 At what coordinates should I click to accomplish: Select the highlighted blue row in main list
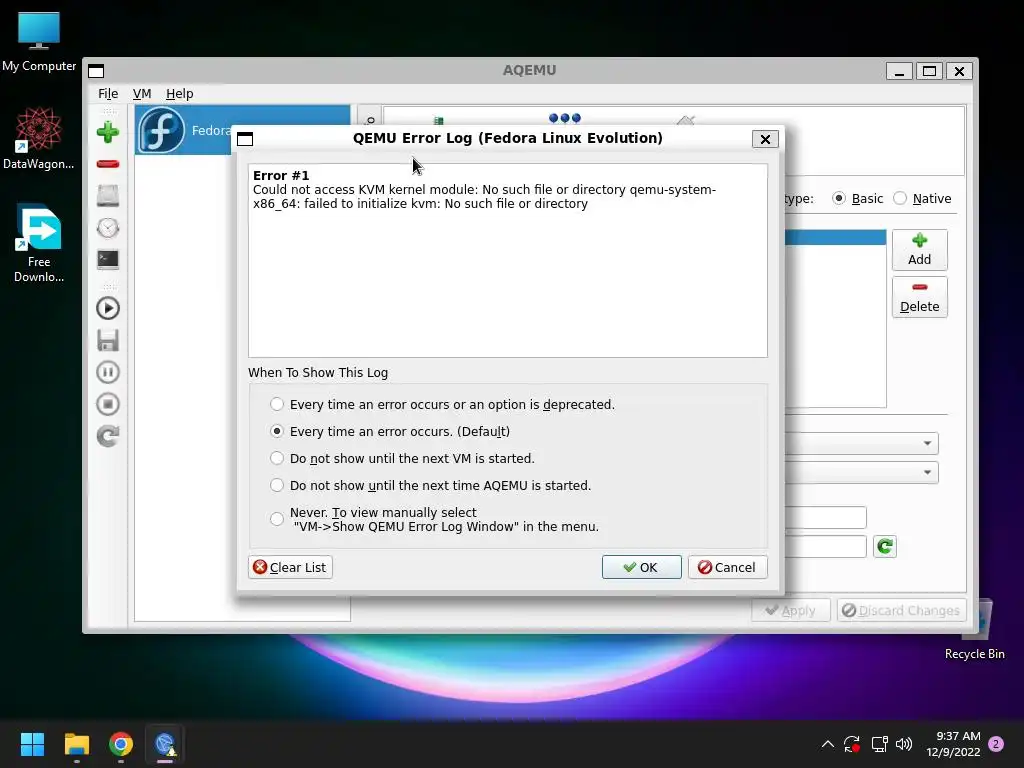point(835,237)
